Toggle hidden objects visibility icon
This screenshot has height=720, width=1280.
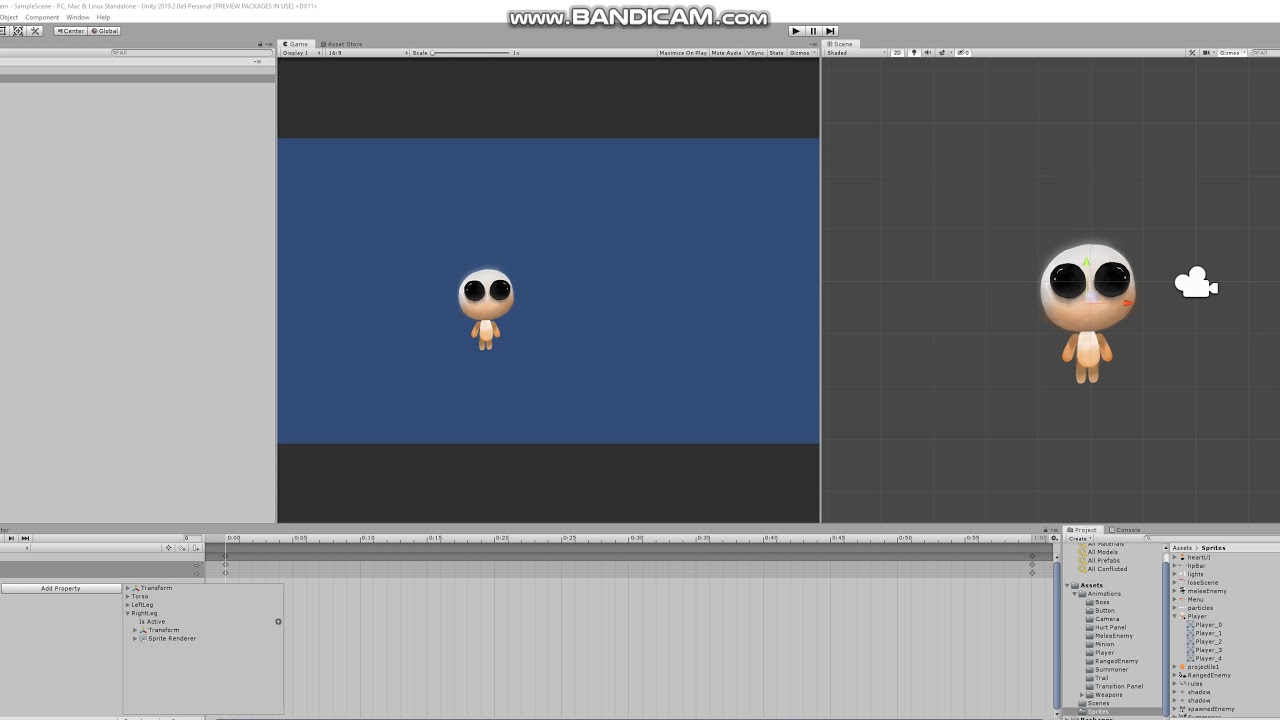pos(962,53)
